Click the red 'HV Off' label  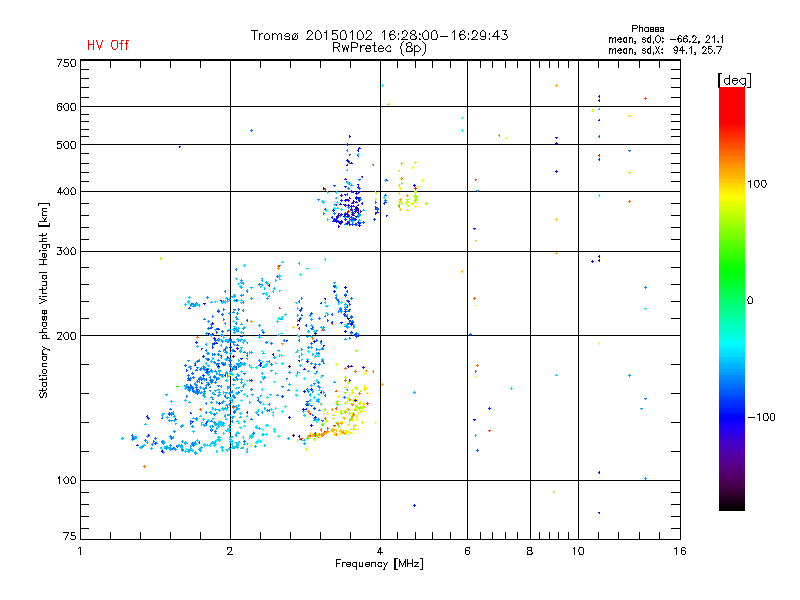[x=108, y=45]
